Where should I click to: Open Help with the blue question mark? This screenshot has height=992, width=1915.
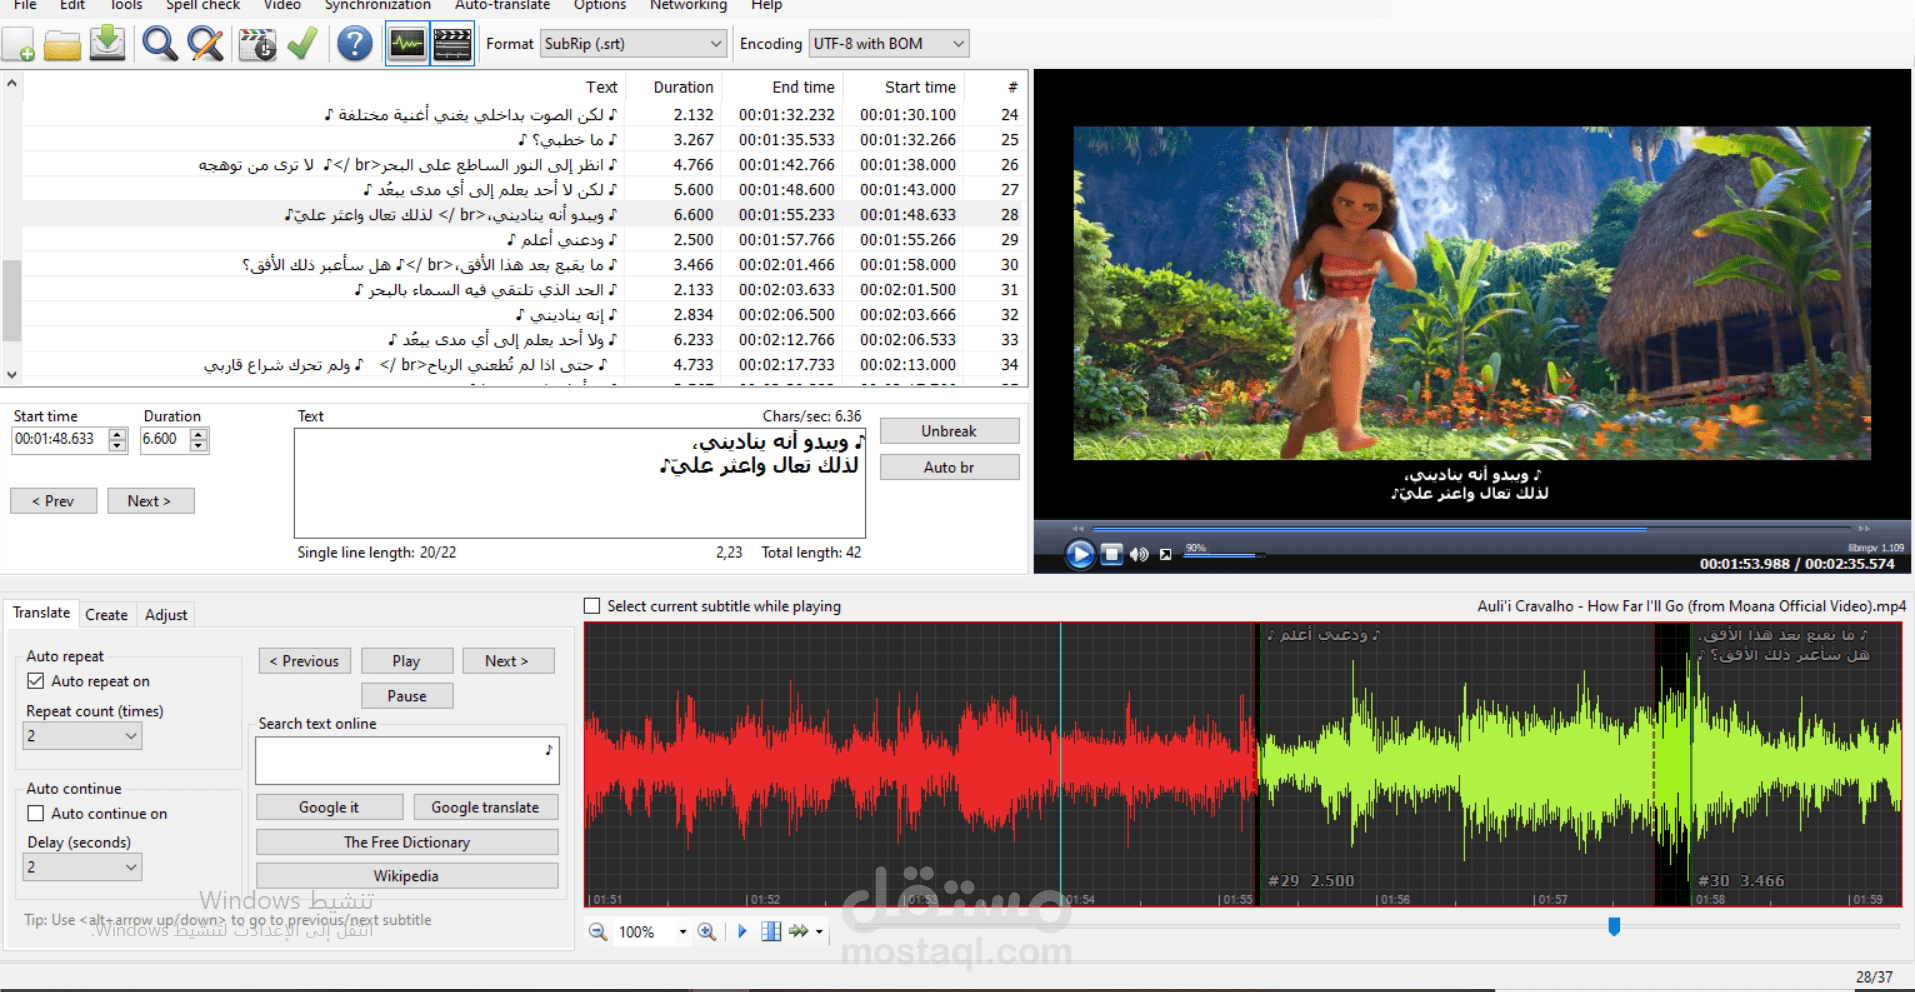point(354,44)
